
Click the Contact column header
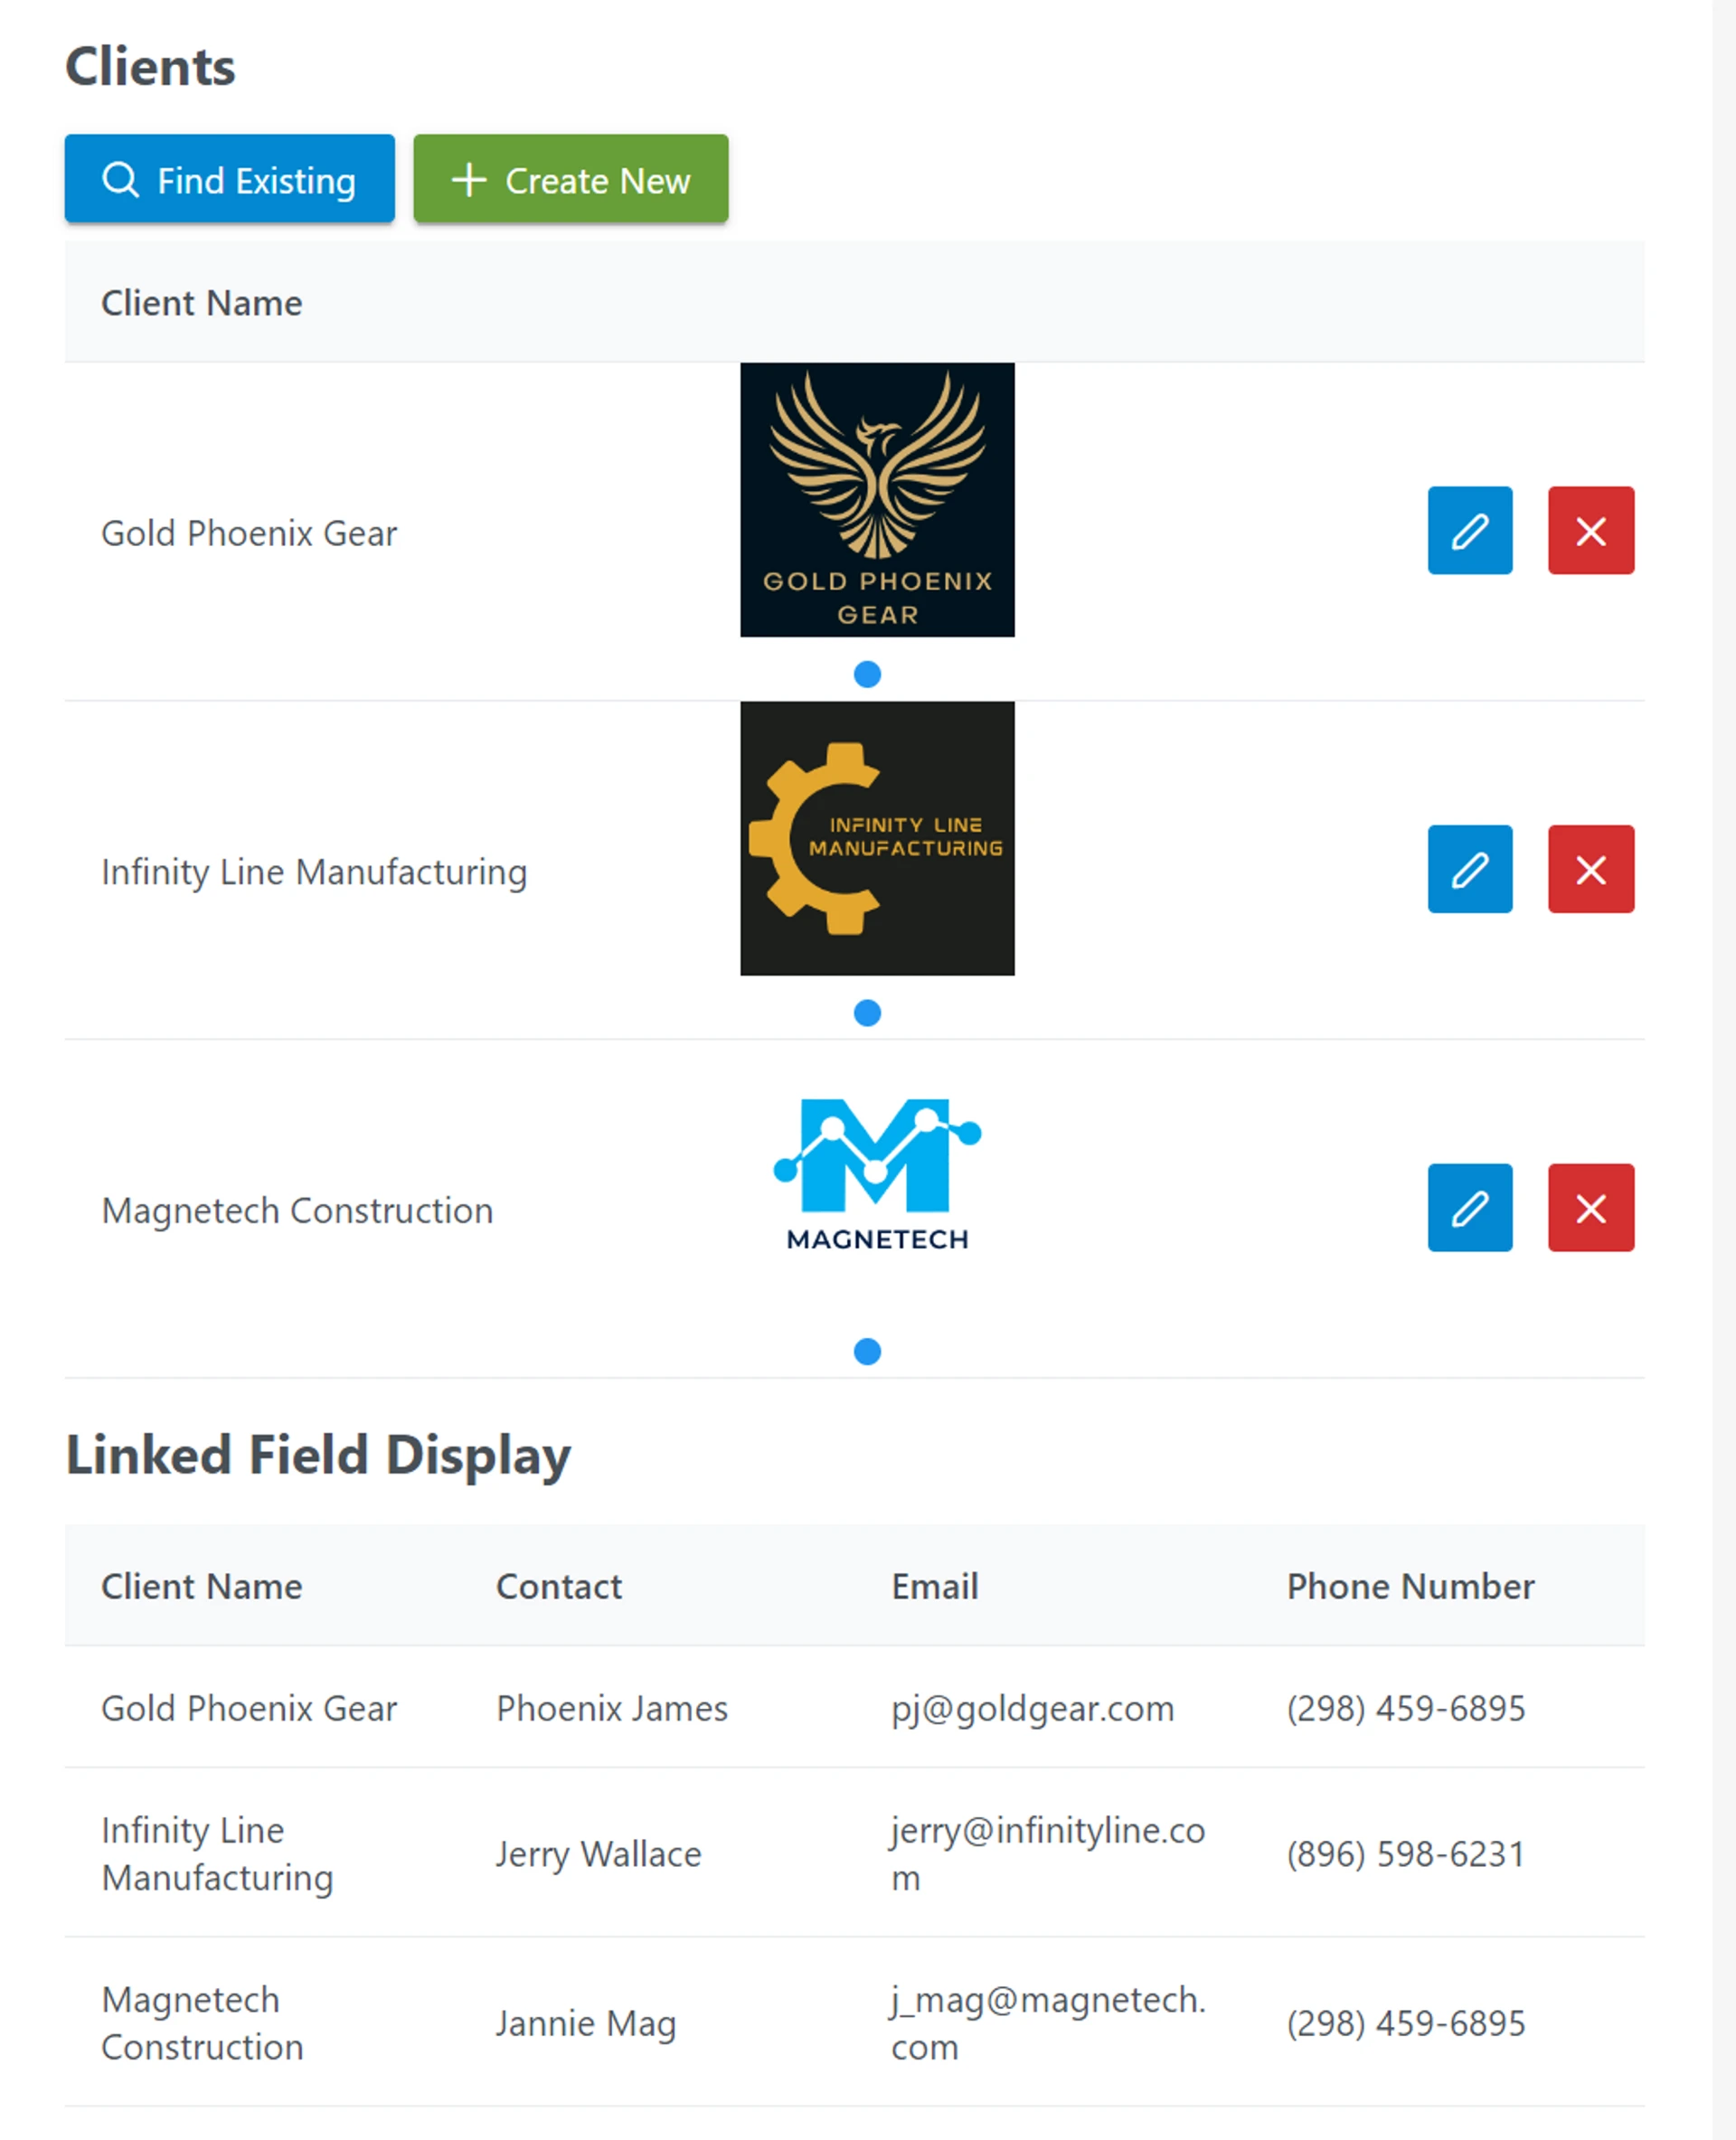(x=558, y=1586)
